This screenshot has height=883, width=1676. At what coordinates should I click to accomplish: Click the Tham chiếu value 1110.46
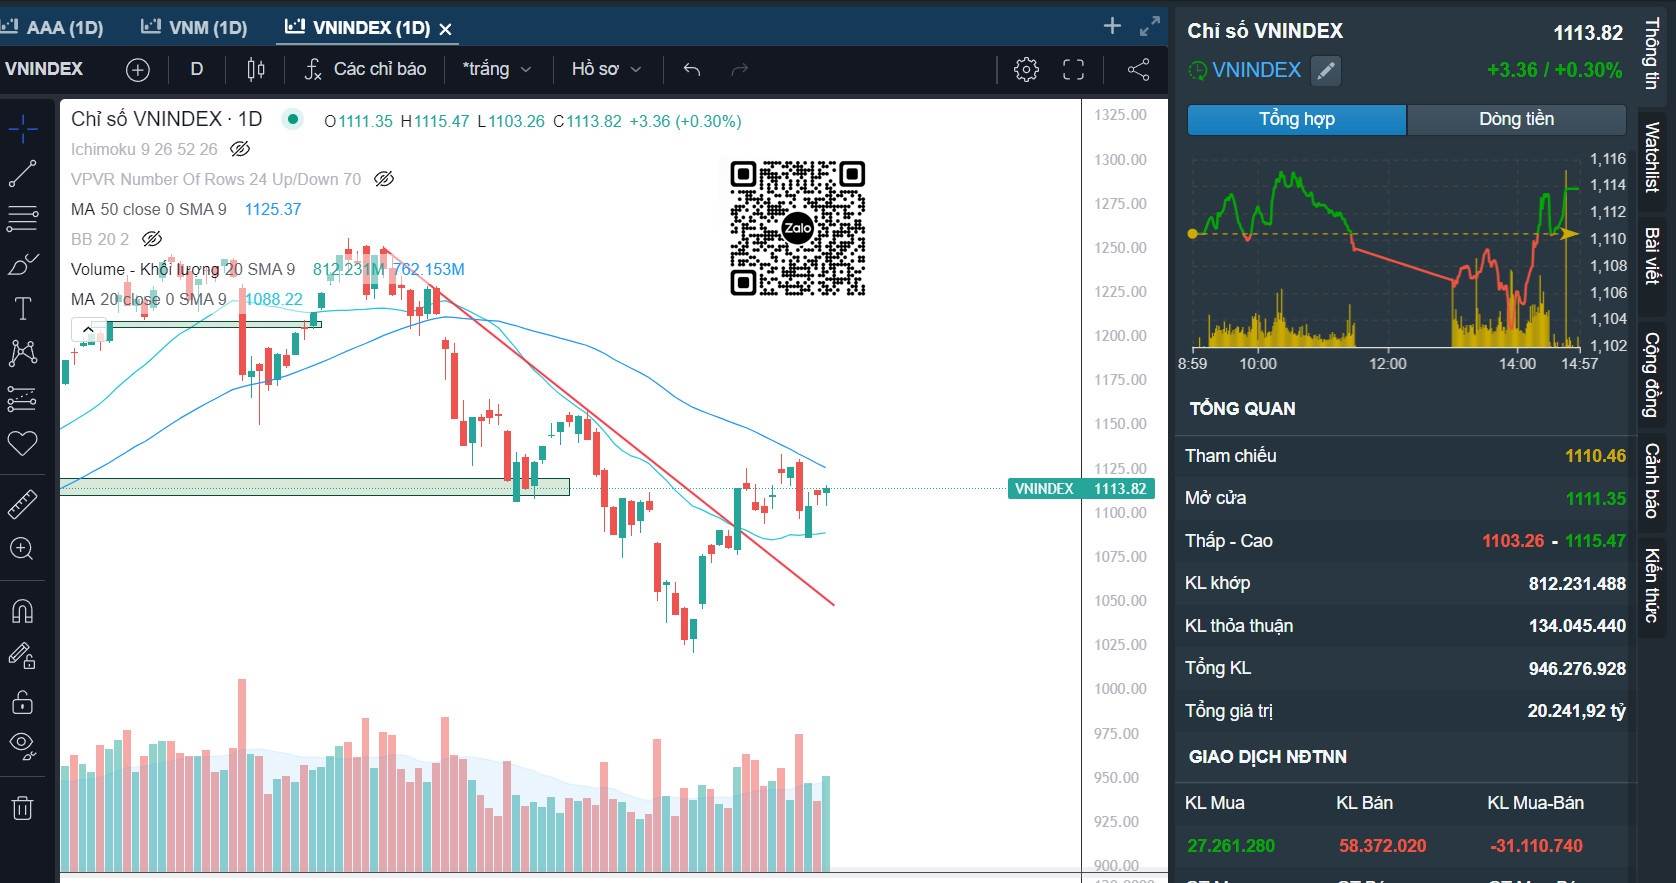pos(1595,456)
